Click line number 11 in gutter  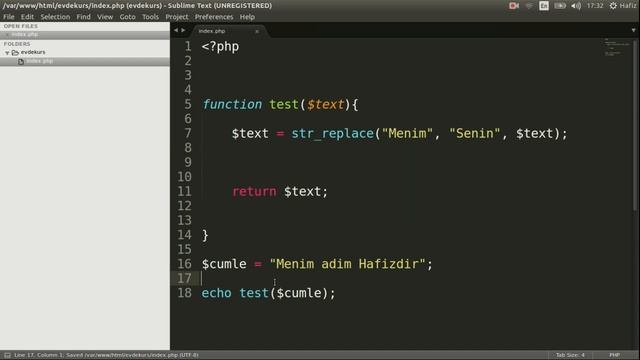click(x=184, y=191)
